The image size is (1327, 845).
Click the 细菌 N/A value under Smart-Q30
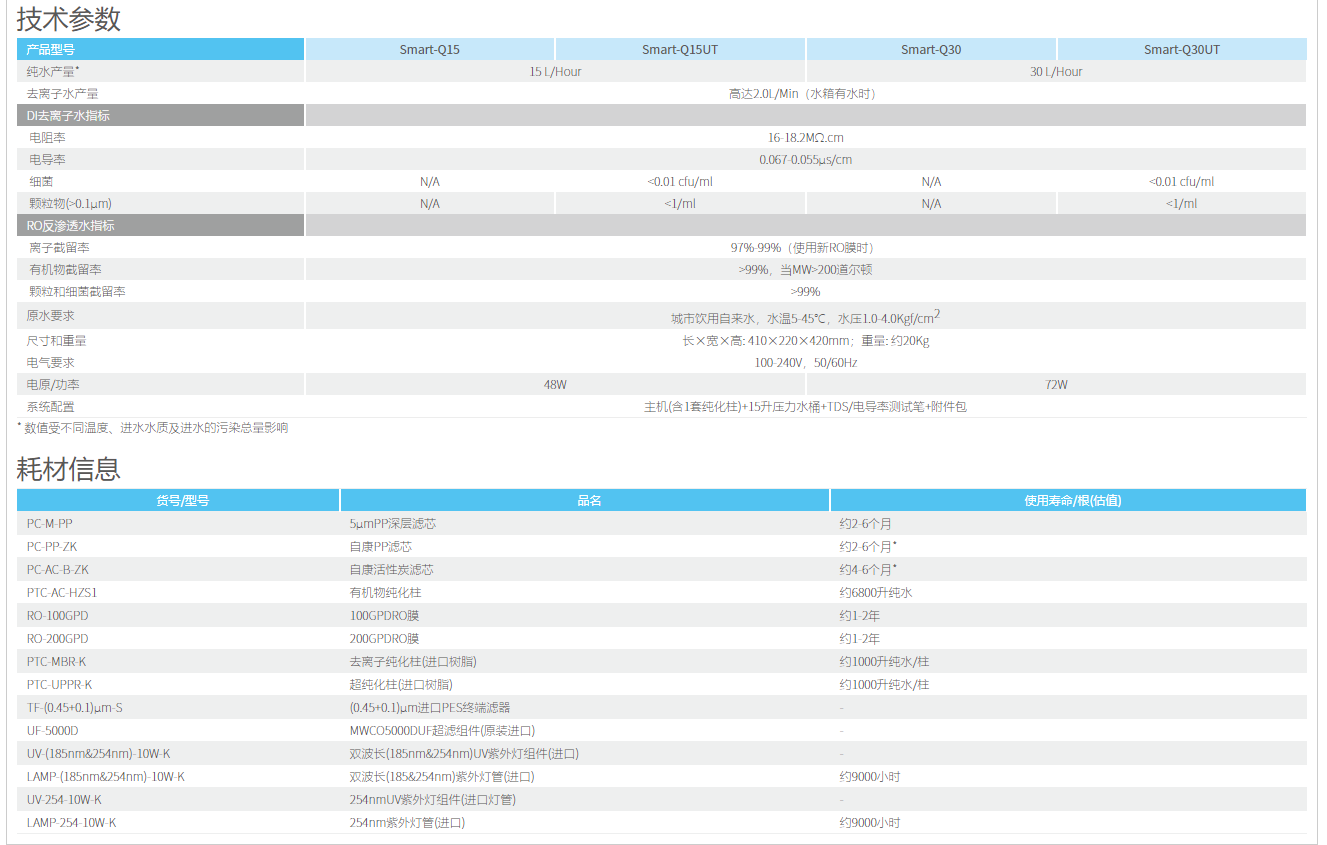(x=931, y=182)
